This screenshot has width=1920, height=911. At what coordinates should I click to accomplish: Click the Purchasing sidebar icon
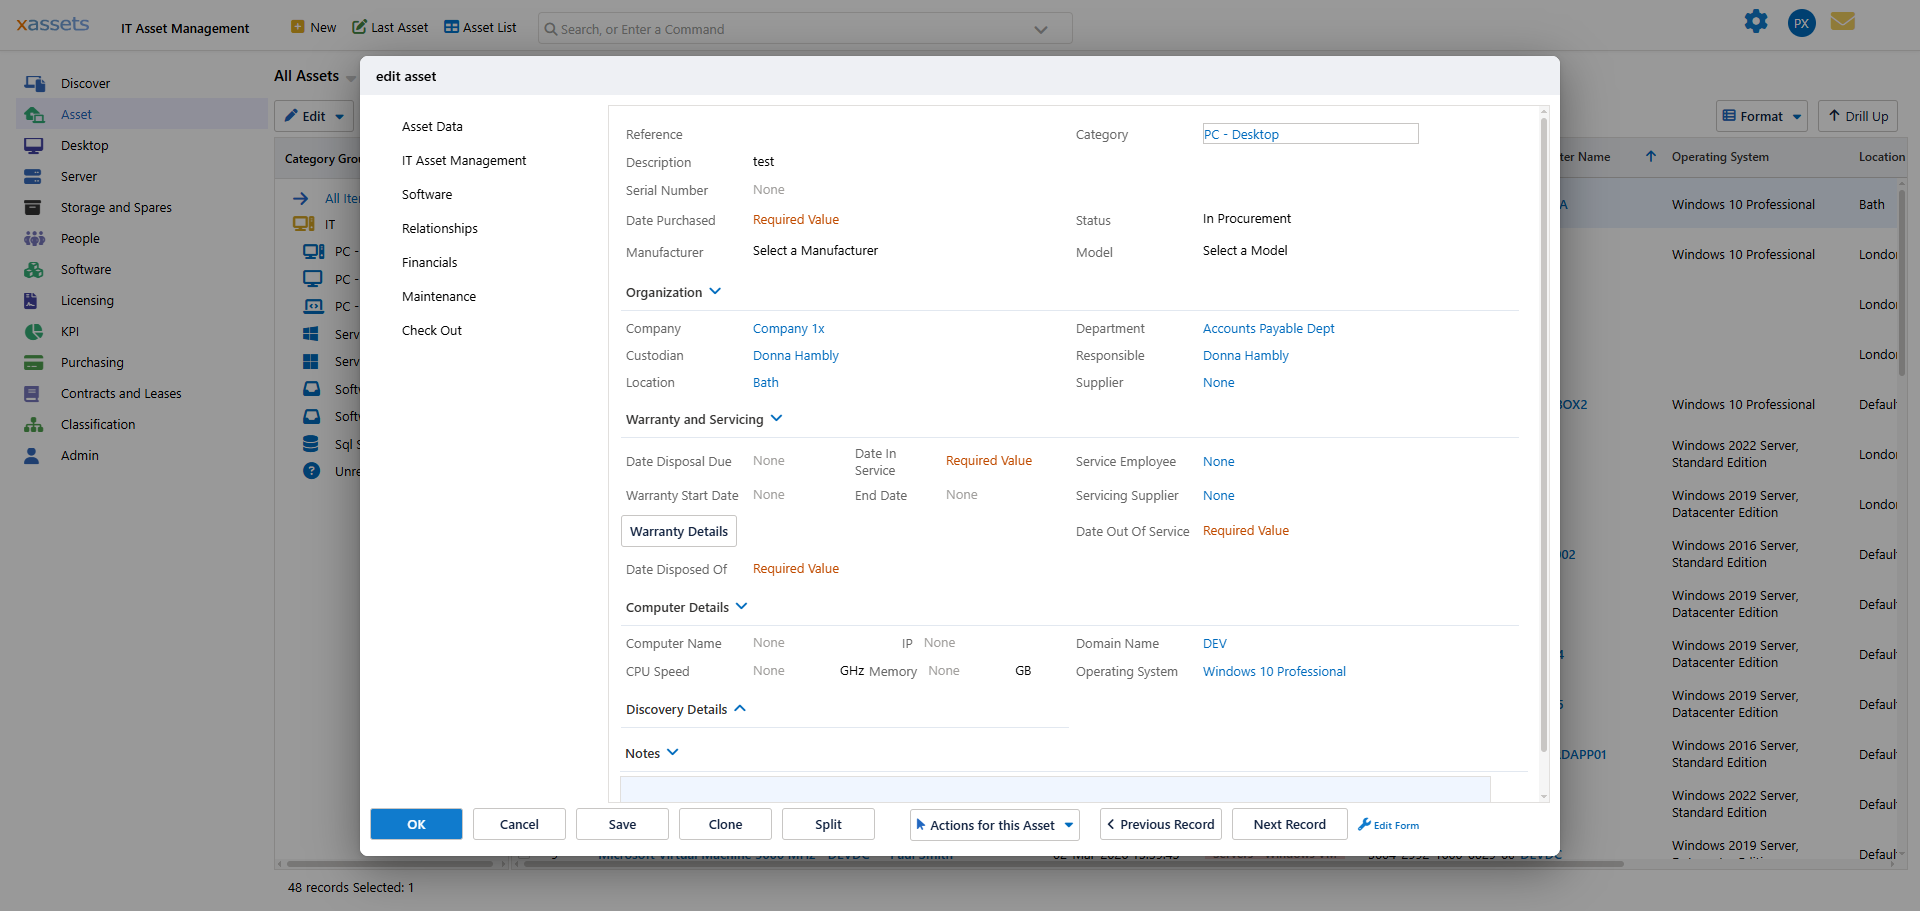pyautogui.click(x=35, y=362)
